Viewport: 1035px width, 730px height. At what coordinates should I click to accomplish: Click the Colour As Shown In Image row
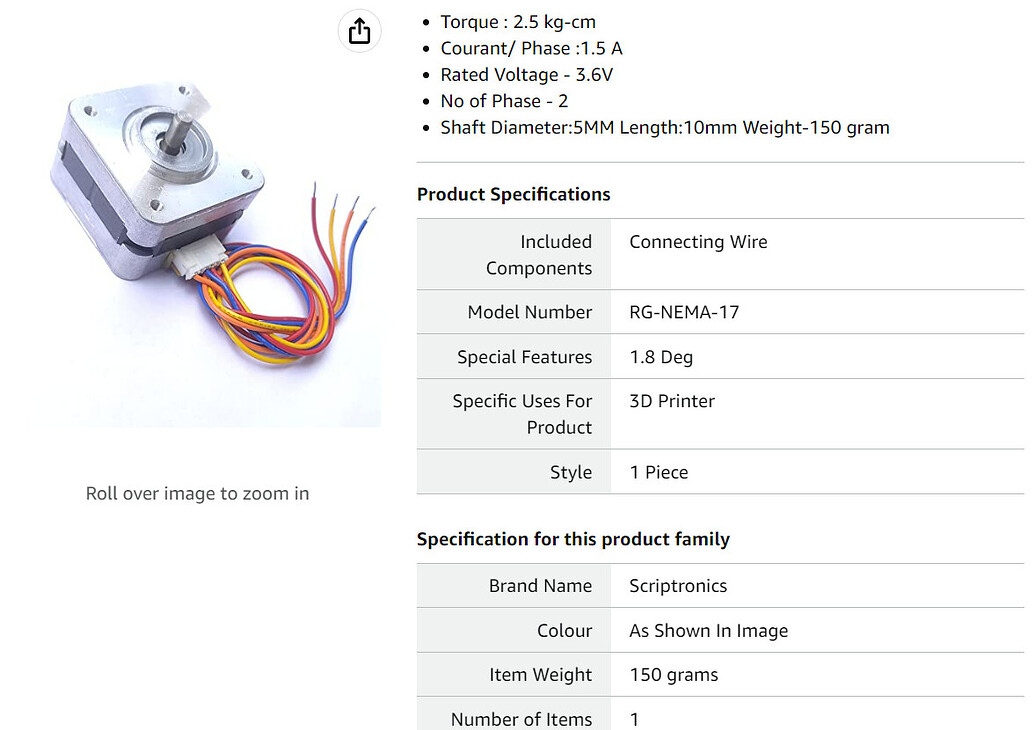[708, 630]
